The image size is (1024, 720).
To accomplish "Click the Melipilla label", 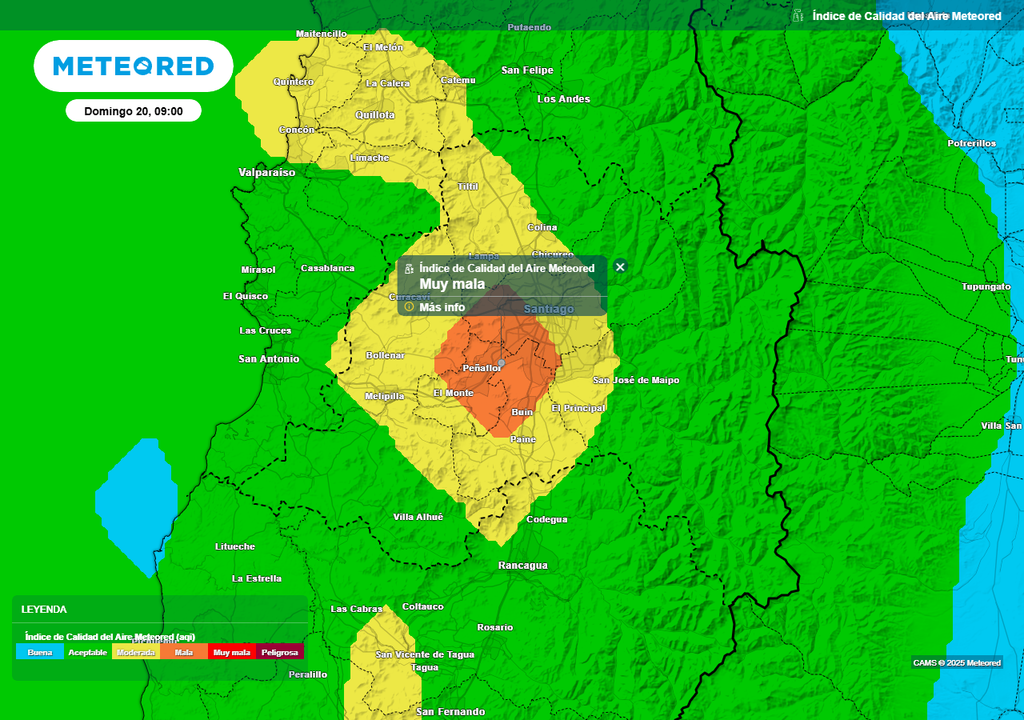I will point(385,396).
